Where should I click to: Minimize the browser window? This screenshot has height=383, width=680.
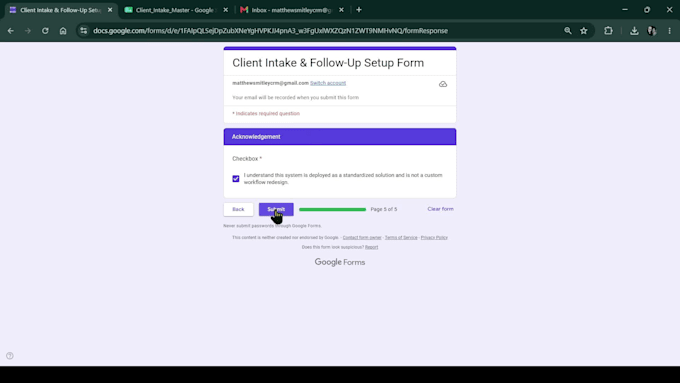click(624, 10)
